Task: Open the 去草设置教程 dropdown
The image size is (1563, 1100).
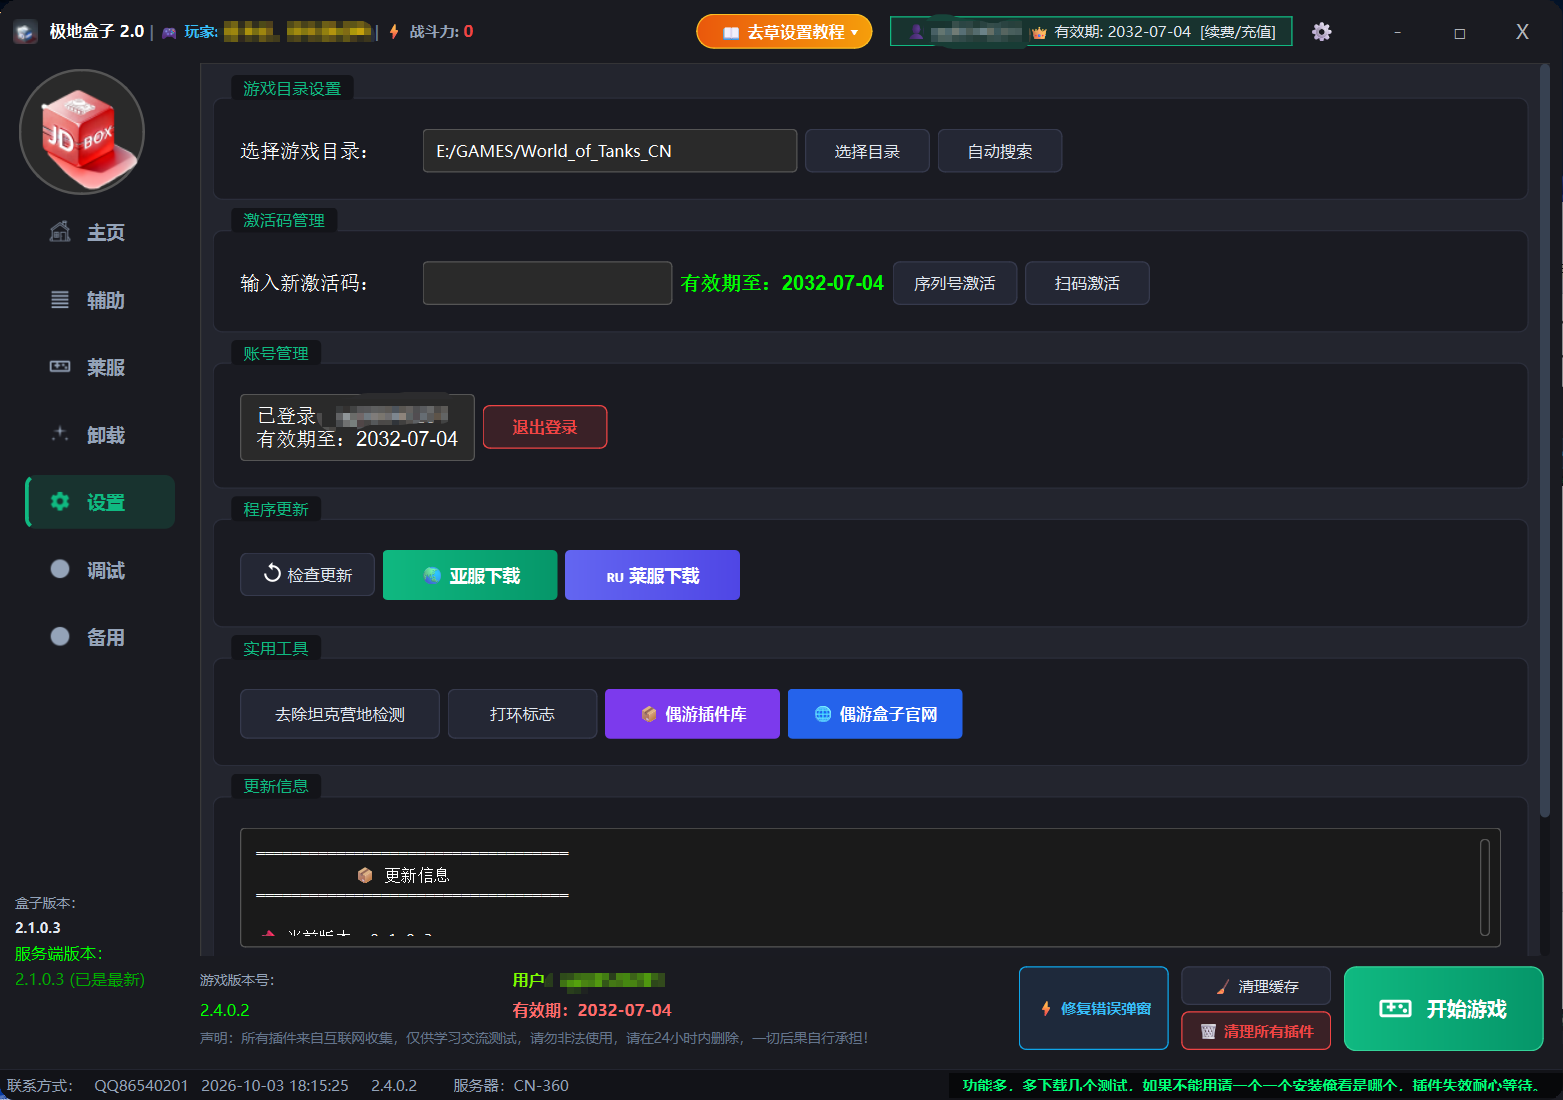Action: (784, 32)
